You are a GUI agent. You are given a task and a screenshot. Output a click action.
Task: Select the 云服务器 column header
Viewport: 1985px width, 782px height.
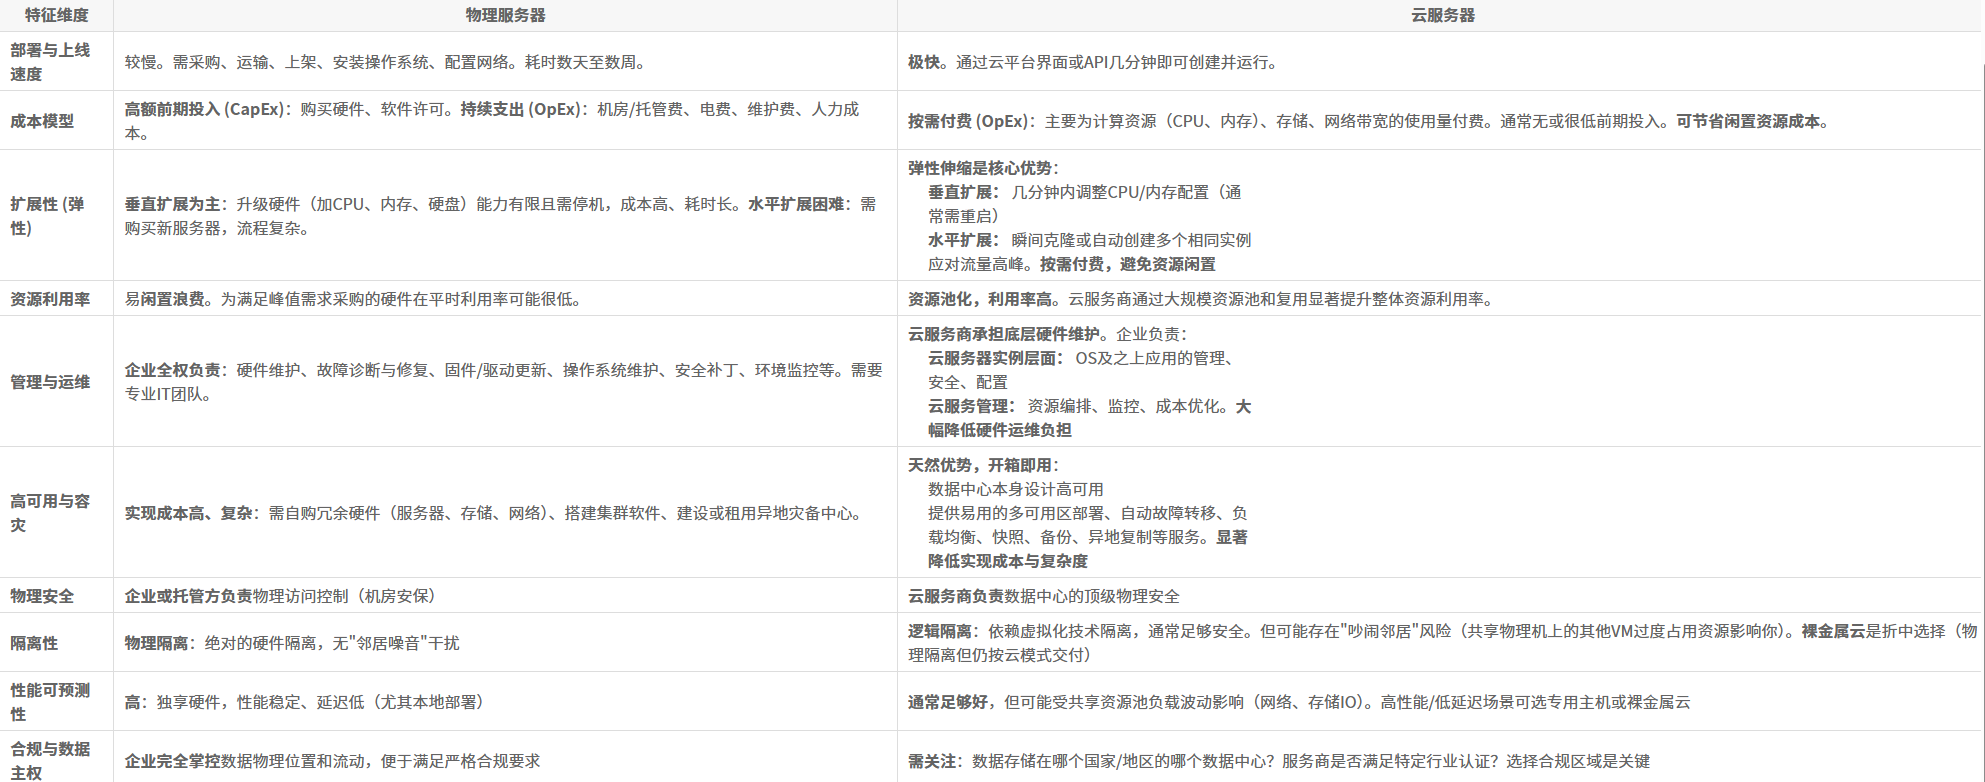tap(1442, 15)
